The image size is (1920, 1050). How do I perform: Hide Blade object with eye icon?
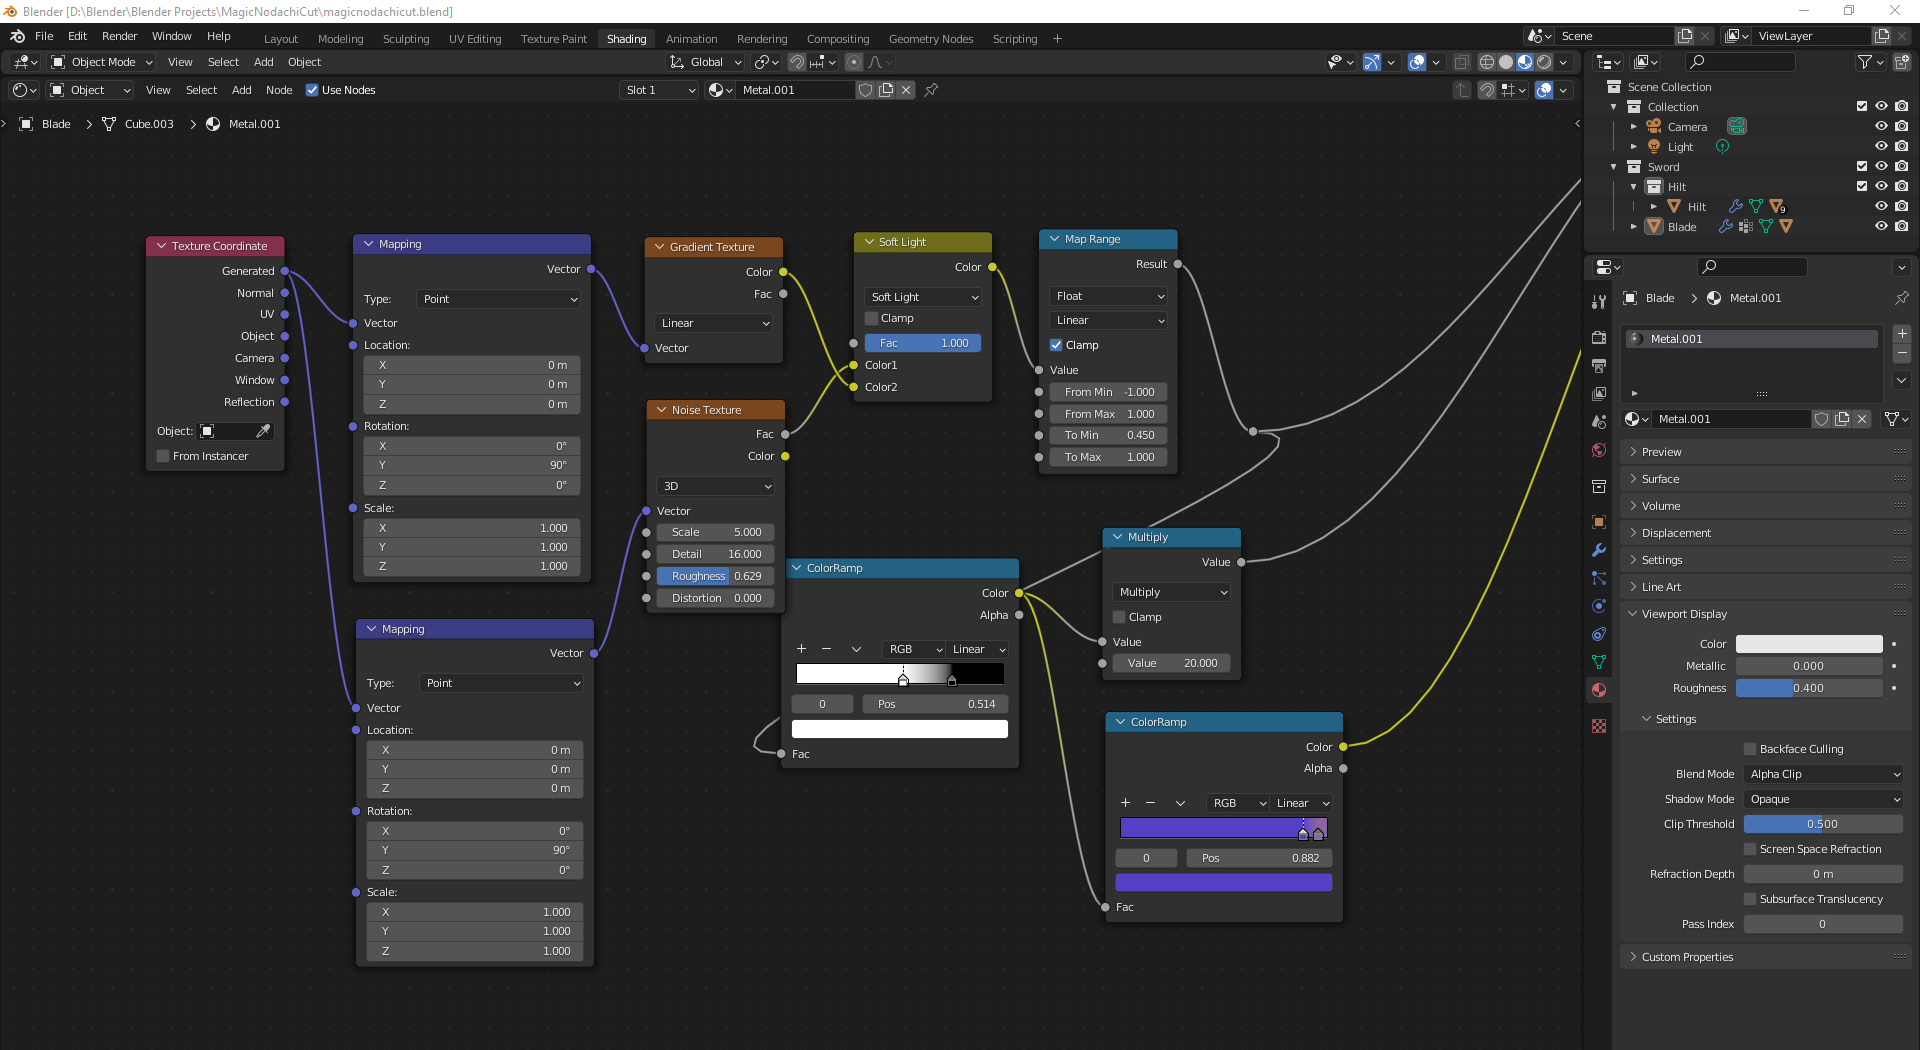pos(1881,226)
